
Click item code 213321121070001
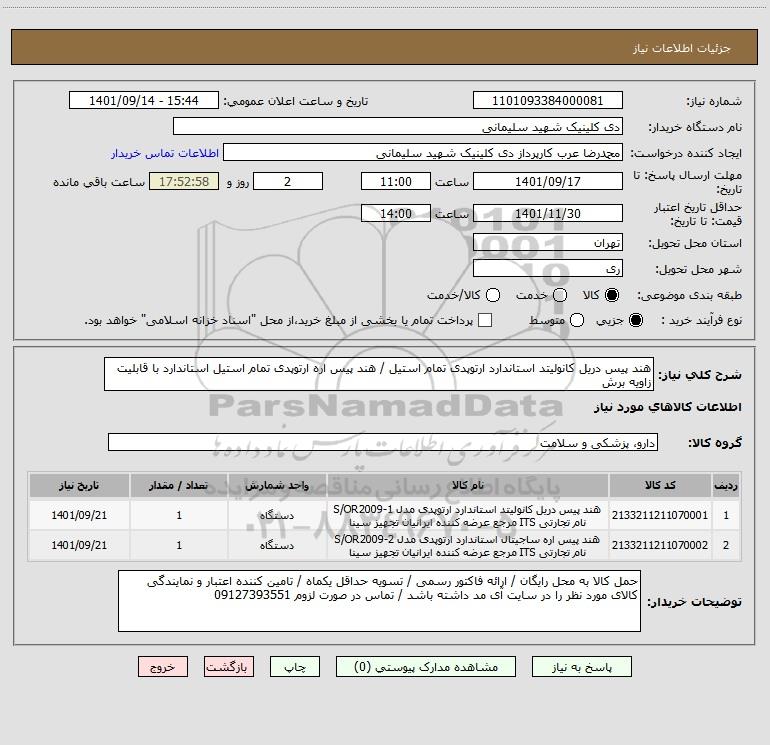click(x=660, y=515)
